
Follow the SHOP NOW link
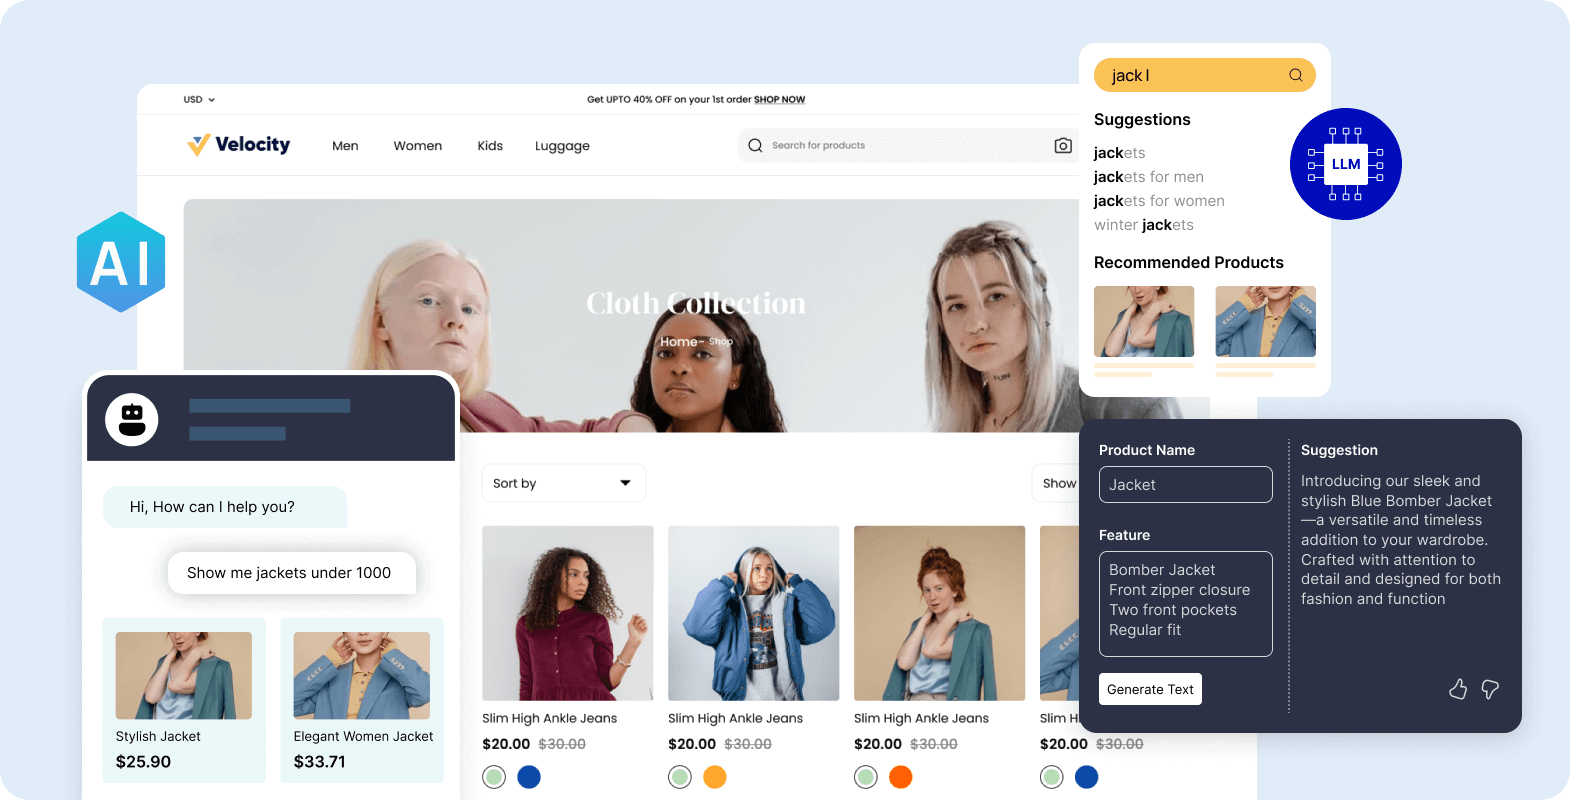[779, 100]
